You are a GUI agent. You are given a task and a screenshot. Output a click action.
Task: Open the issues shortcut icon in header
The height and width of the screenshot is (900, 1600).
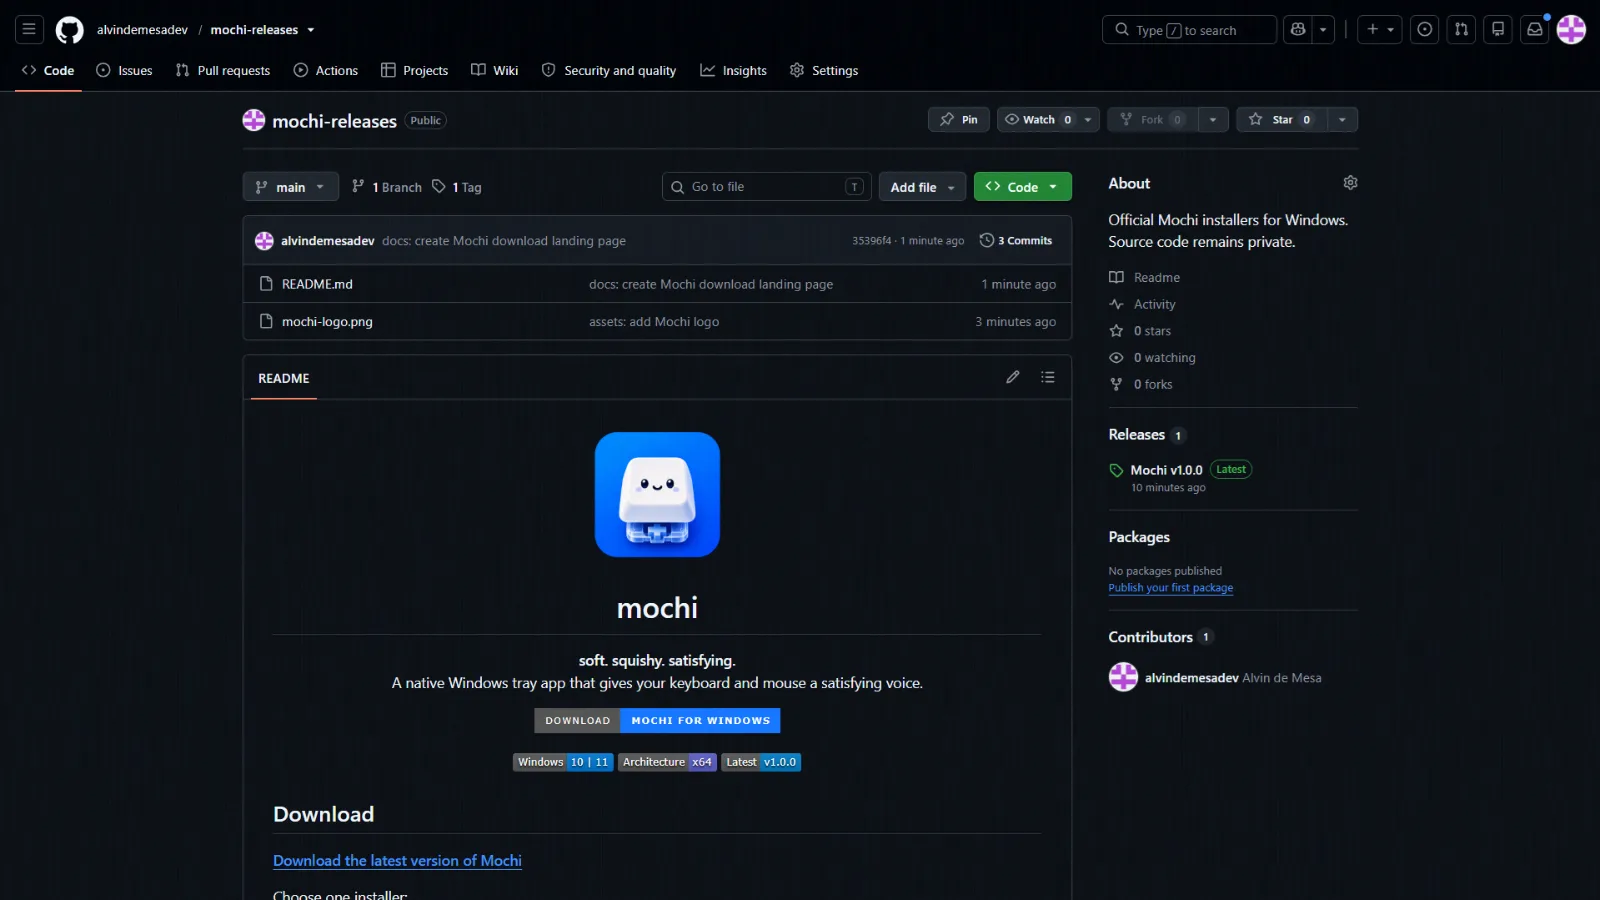pos(1425,30)
